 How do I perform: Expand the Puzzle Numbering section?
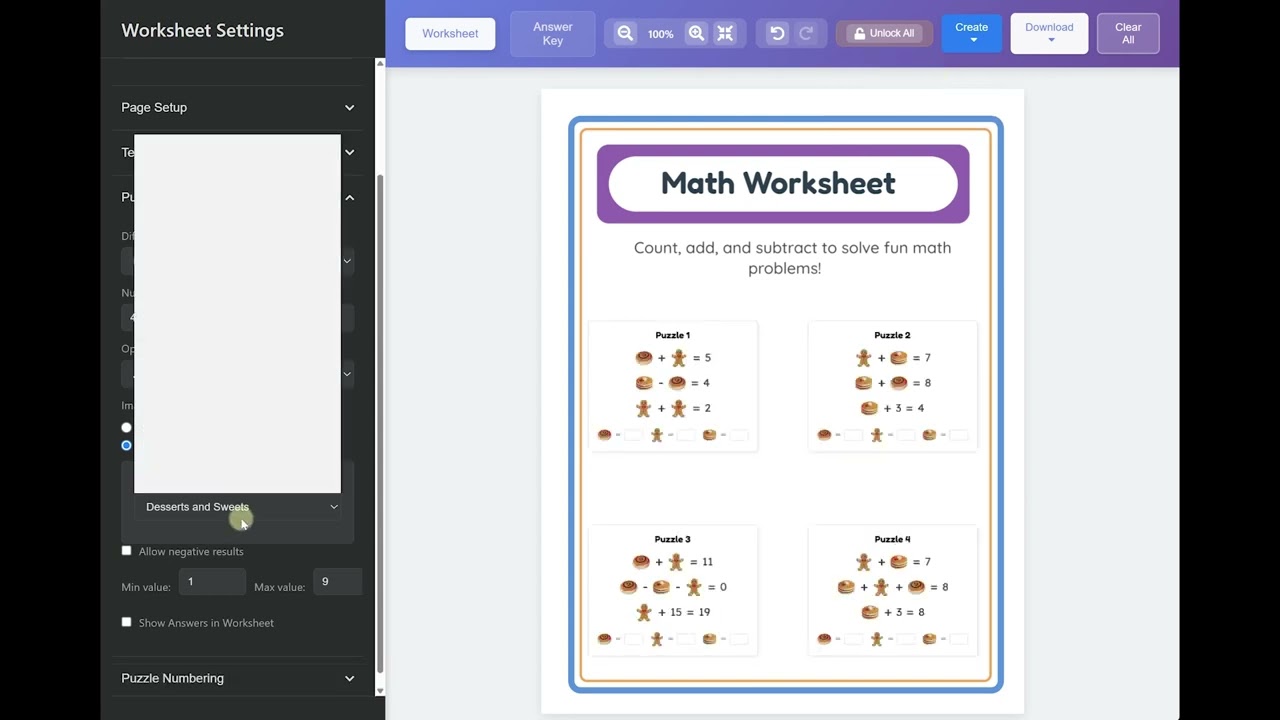(x=238, y=678)
